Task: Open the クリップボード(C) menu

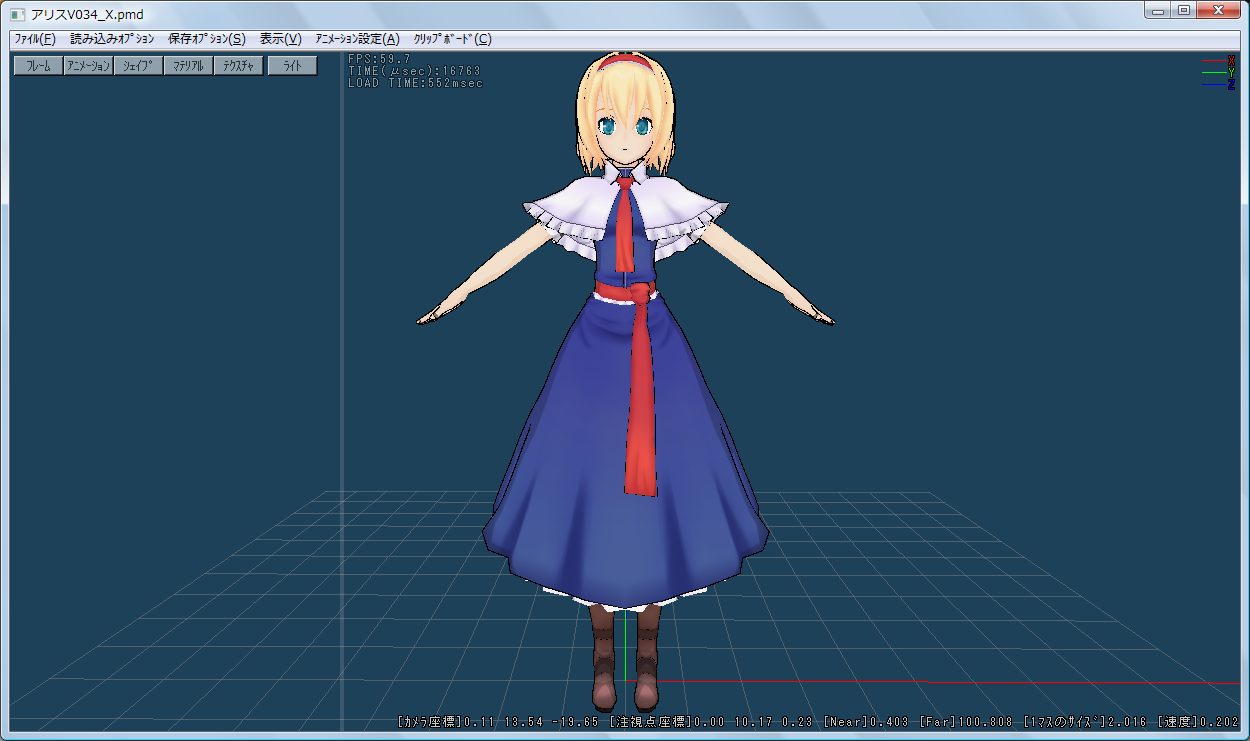Action: (452, 39)
